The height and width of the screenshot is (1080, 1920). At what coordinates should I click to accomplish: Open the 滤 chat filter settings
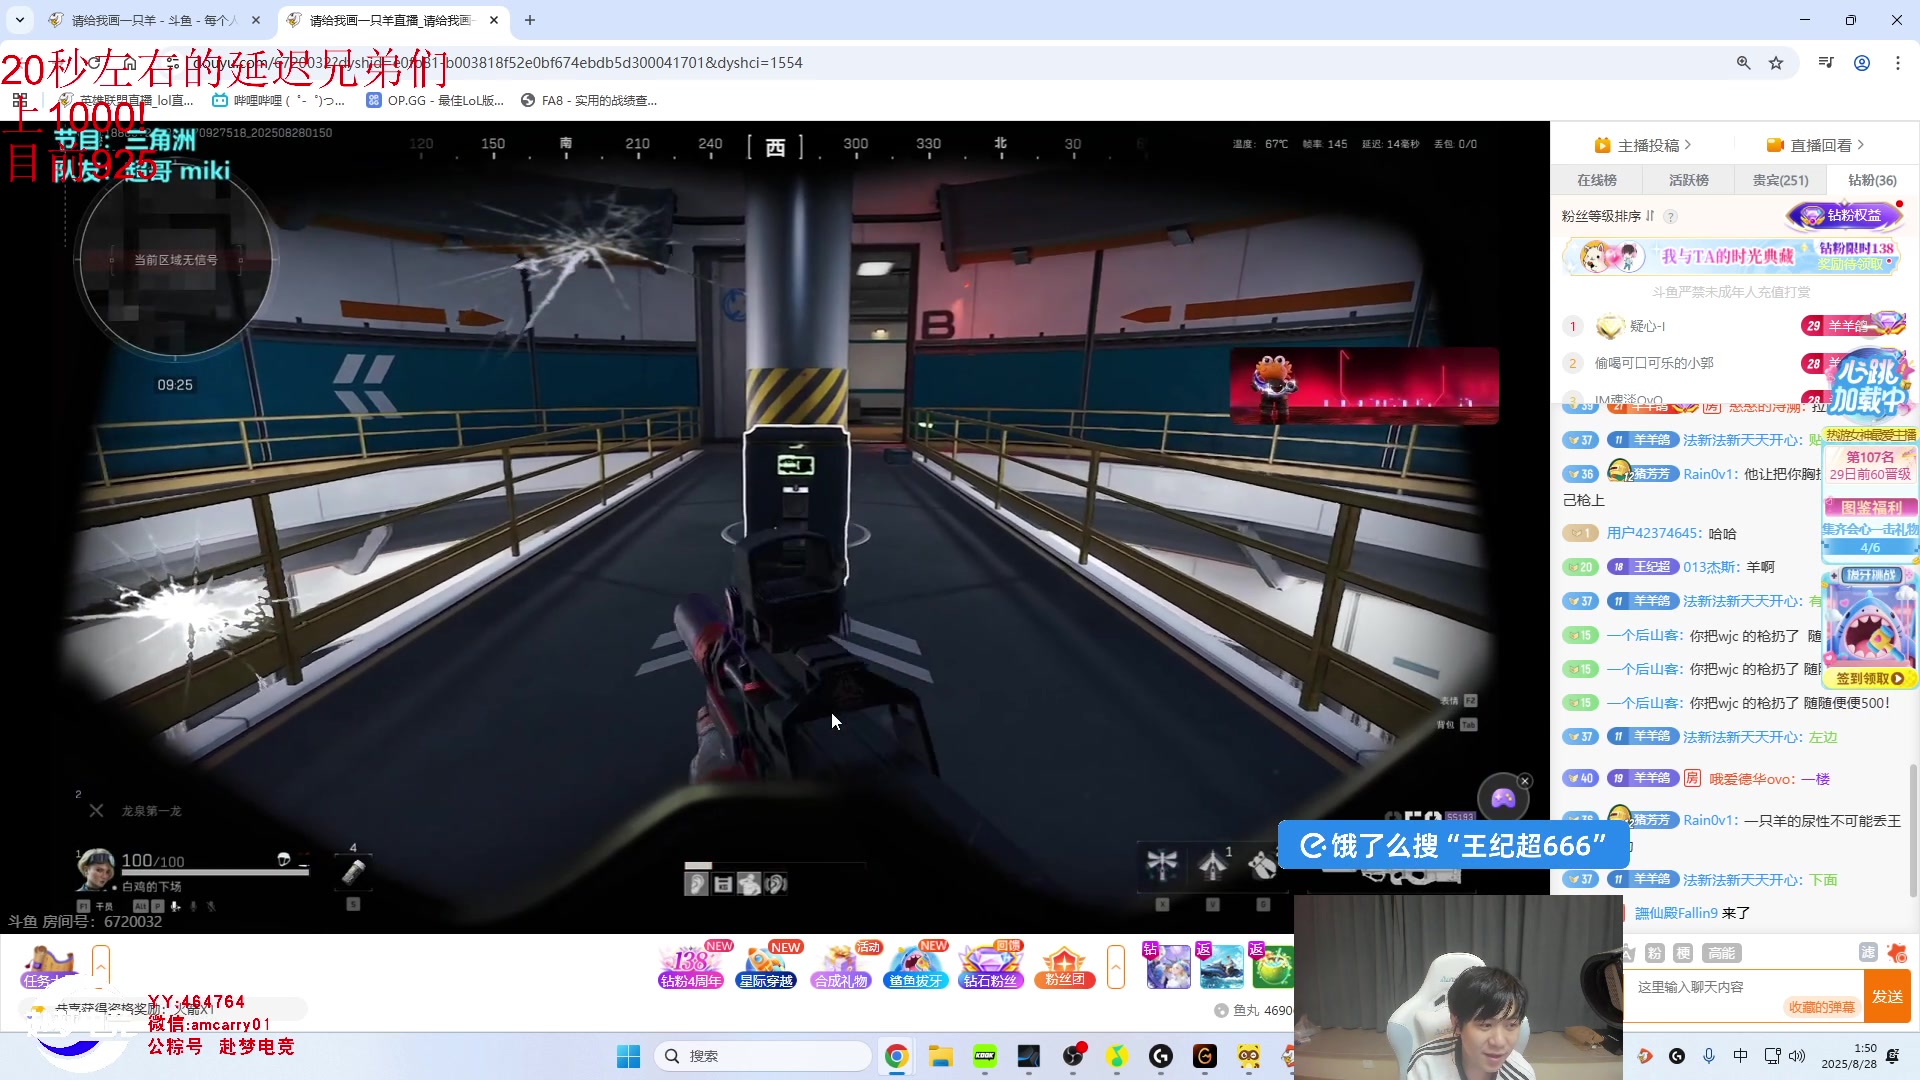pos(1867,952)
